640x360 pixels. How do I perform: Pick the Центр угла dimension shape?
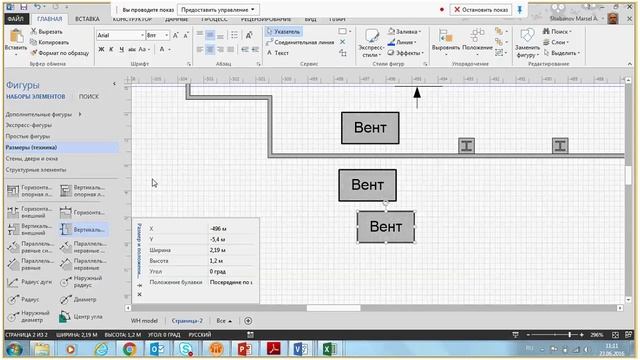point(81,317)
